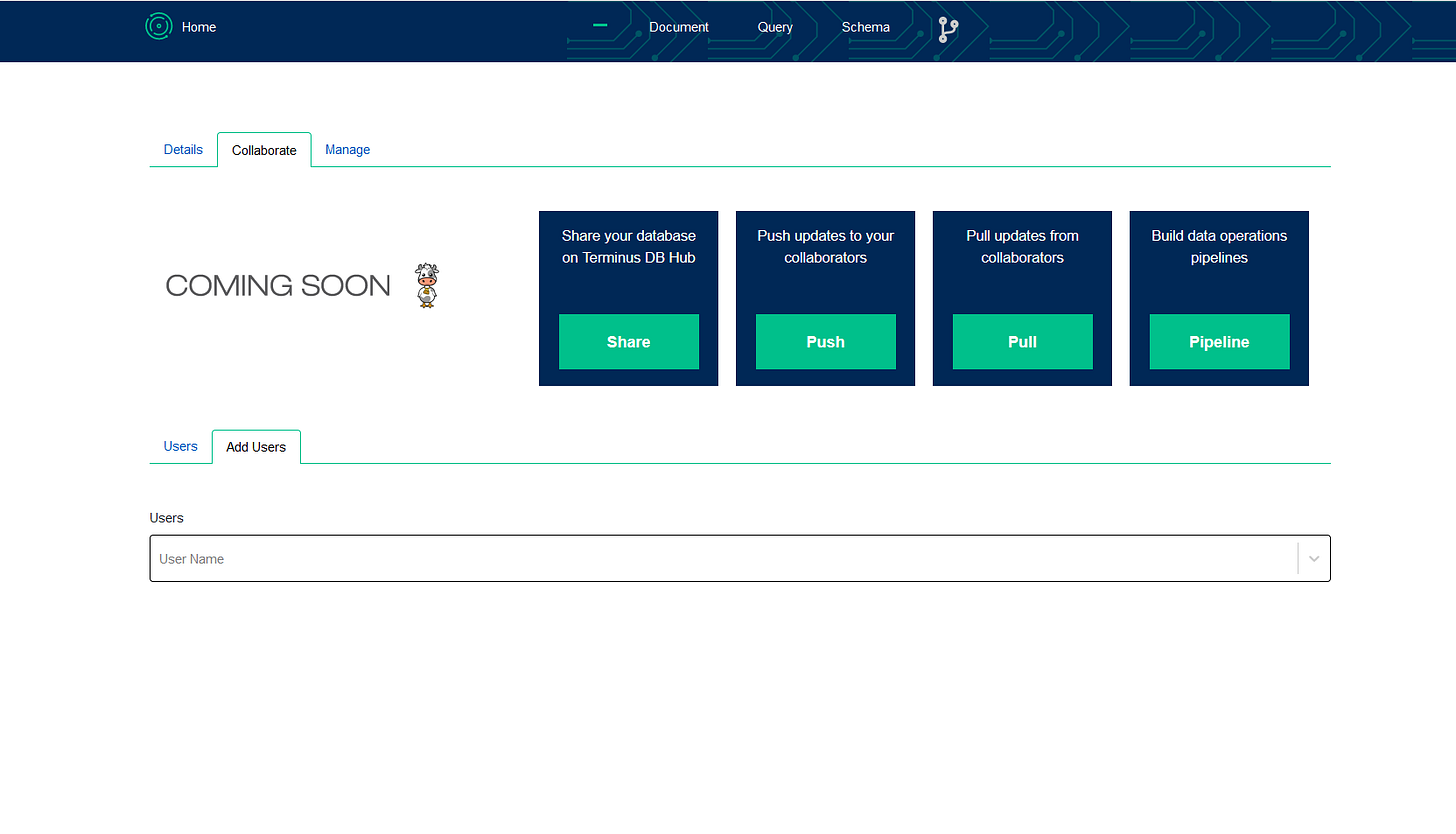Focus the User Name input field

tap(720, 559)
